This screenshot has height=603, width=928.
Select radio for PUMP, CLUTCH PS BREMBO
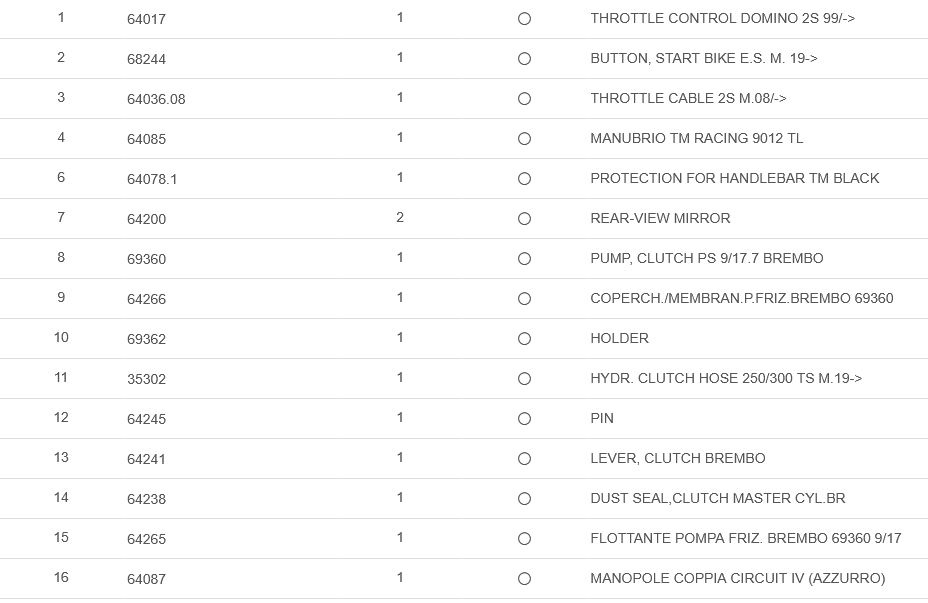(x=524, y=259)
